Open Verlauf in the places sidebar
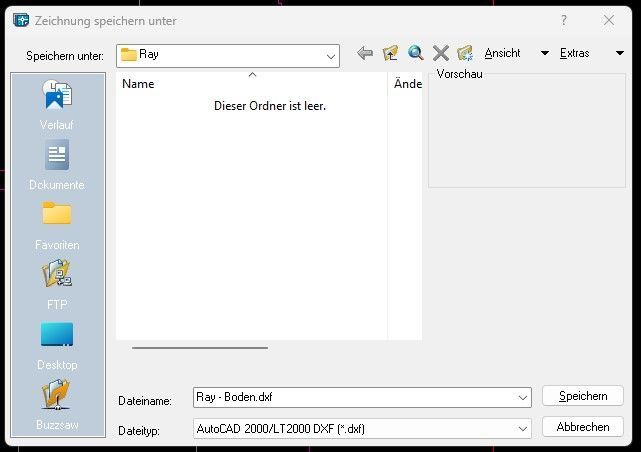641x452 pixels. (x=57, y=105)
